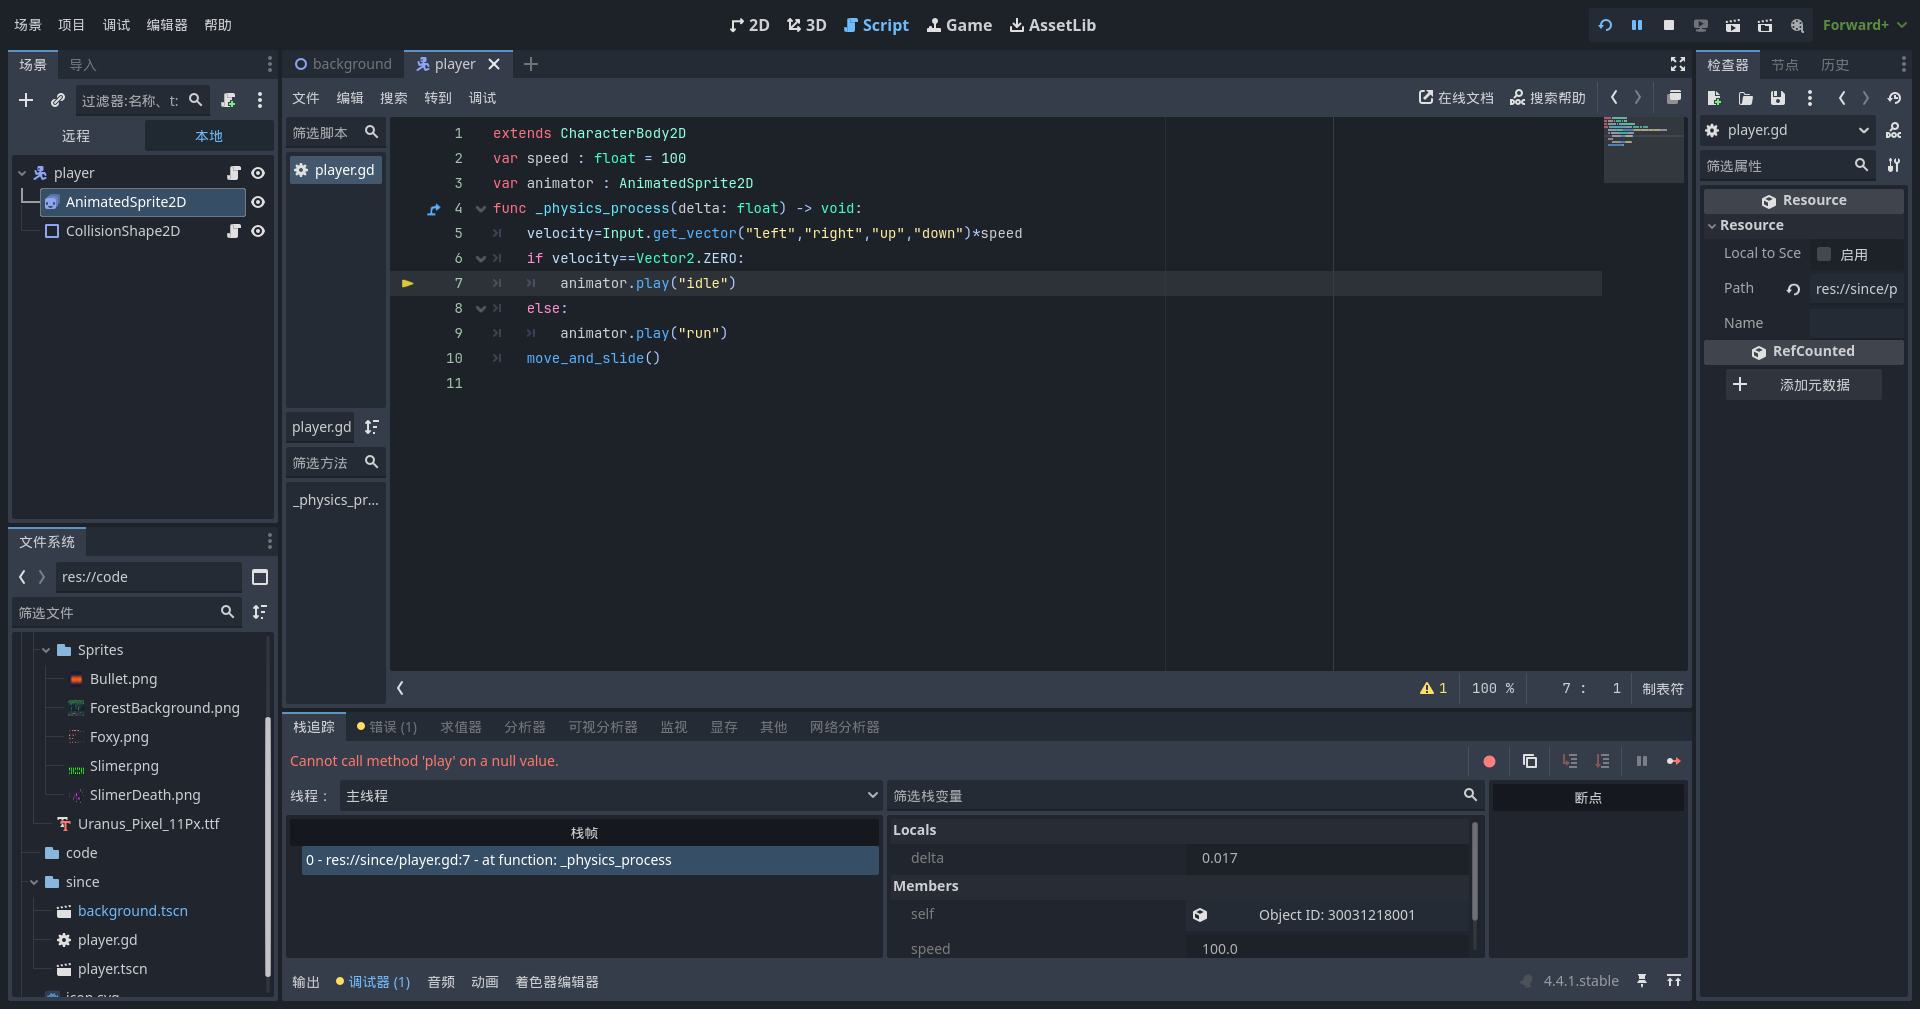Open inspector object history clock icon
This screenshot has width=1920, height=1009.
pos(1894,98)
